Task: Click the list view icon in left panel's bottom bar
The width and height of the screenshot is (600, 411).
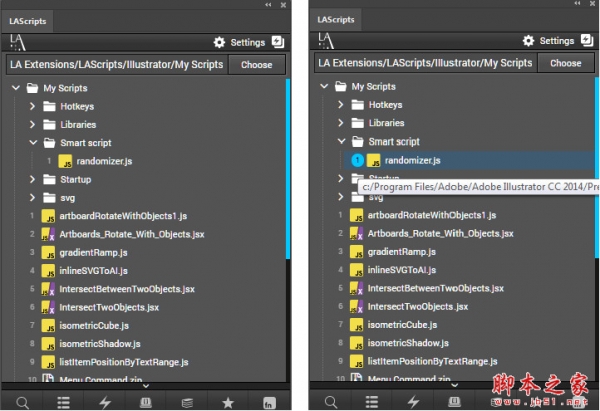Action: 64,402
